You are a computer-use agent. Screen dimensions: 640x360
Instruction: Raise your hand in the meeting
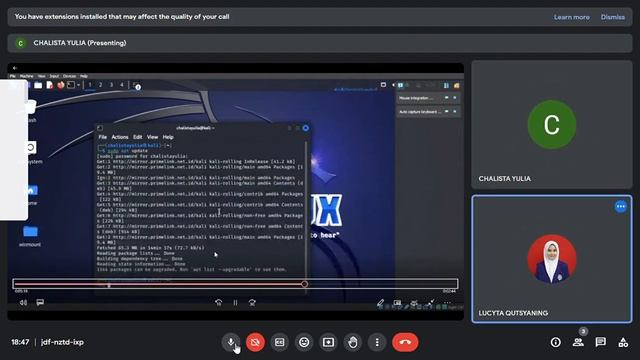pyautogui.click(x=353, y=342)
